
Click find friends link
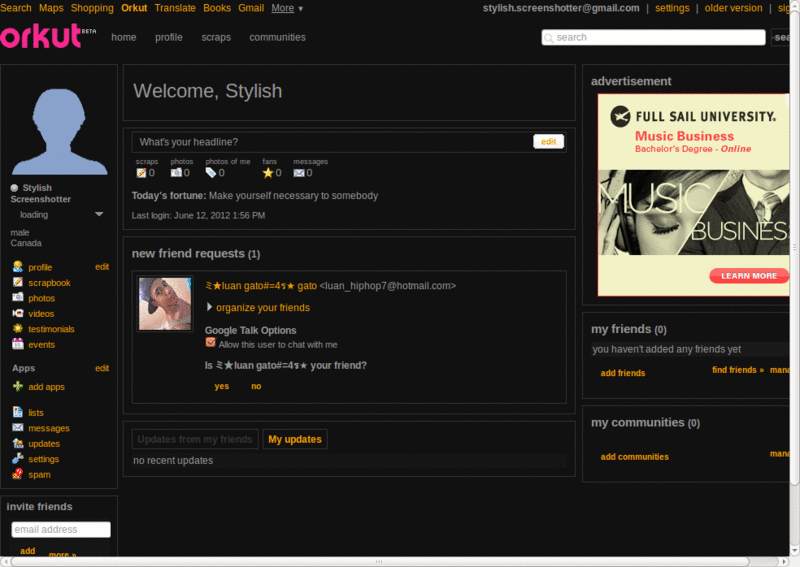coord(738,370)
